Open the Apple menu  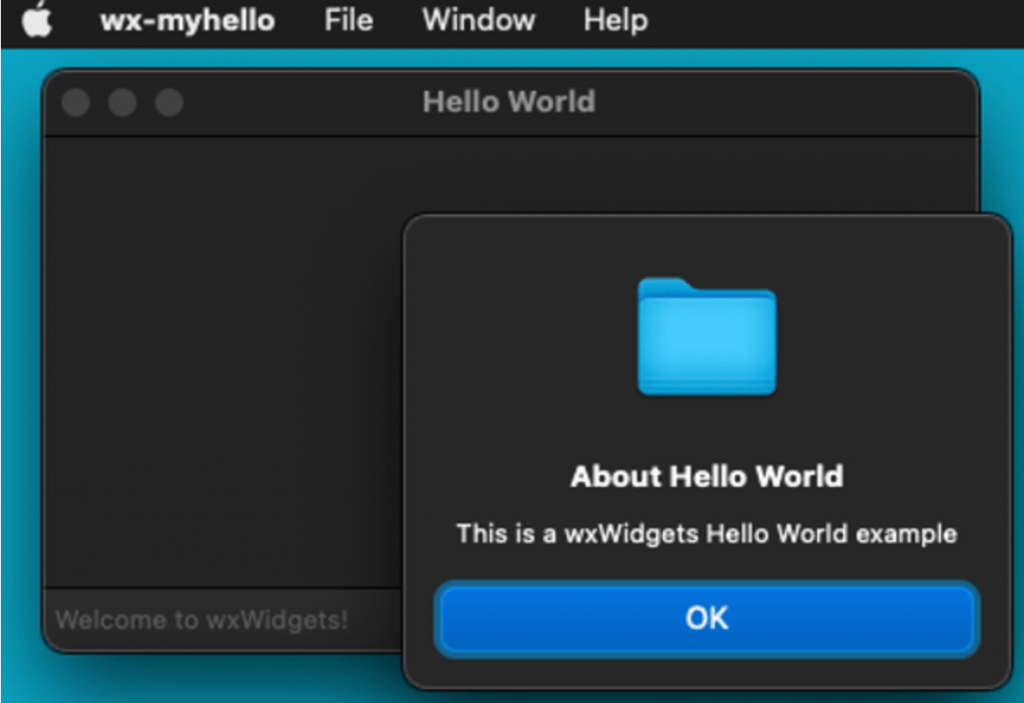click(x=37, y=20)
